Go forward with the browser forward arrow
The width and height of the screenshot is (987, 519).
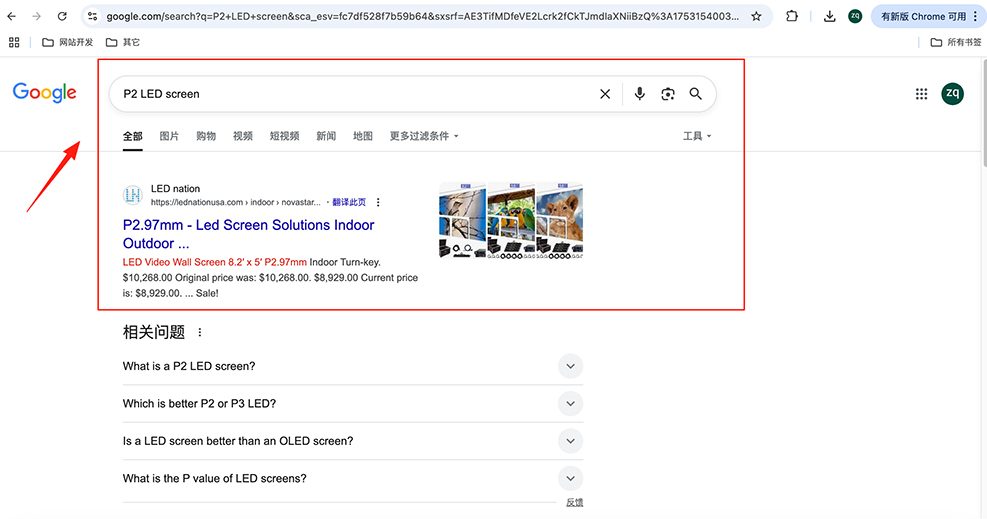(37, 16)
